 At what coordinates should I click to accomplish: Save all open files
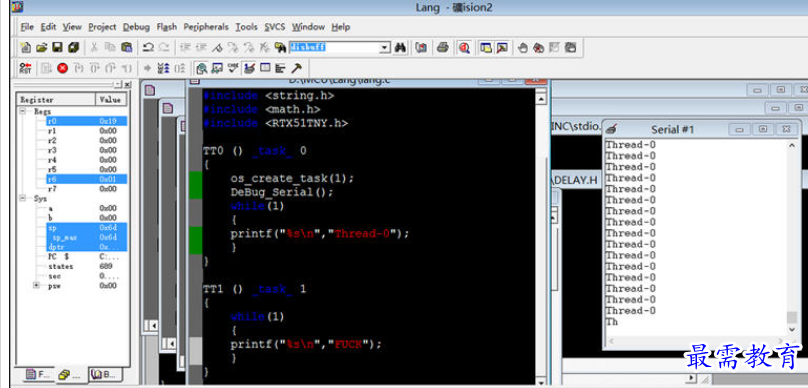pyautogui.click(x=73, y=47)
